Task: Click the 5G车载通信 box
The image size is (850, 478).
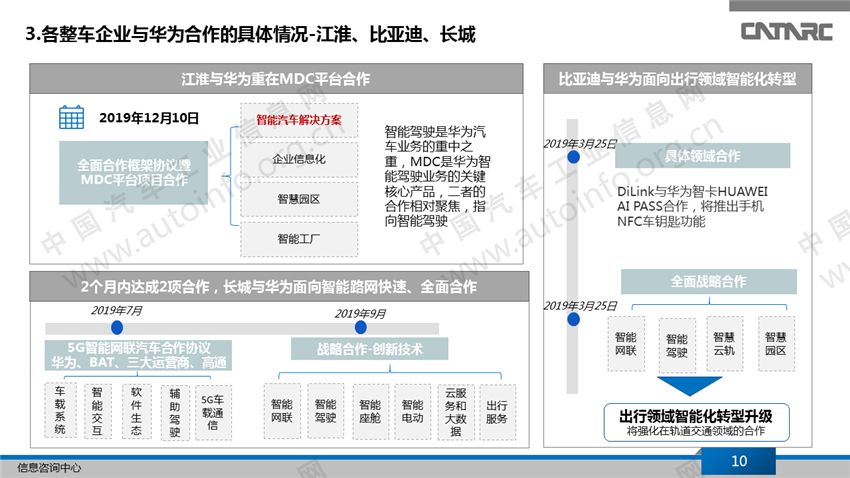Action: 213,413
